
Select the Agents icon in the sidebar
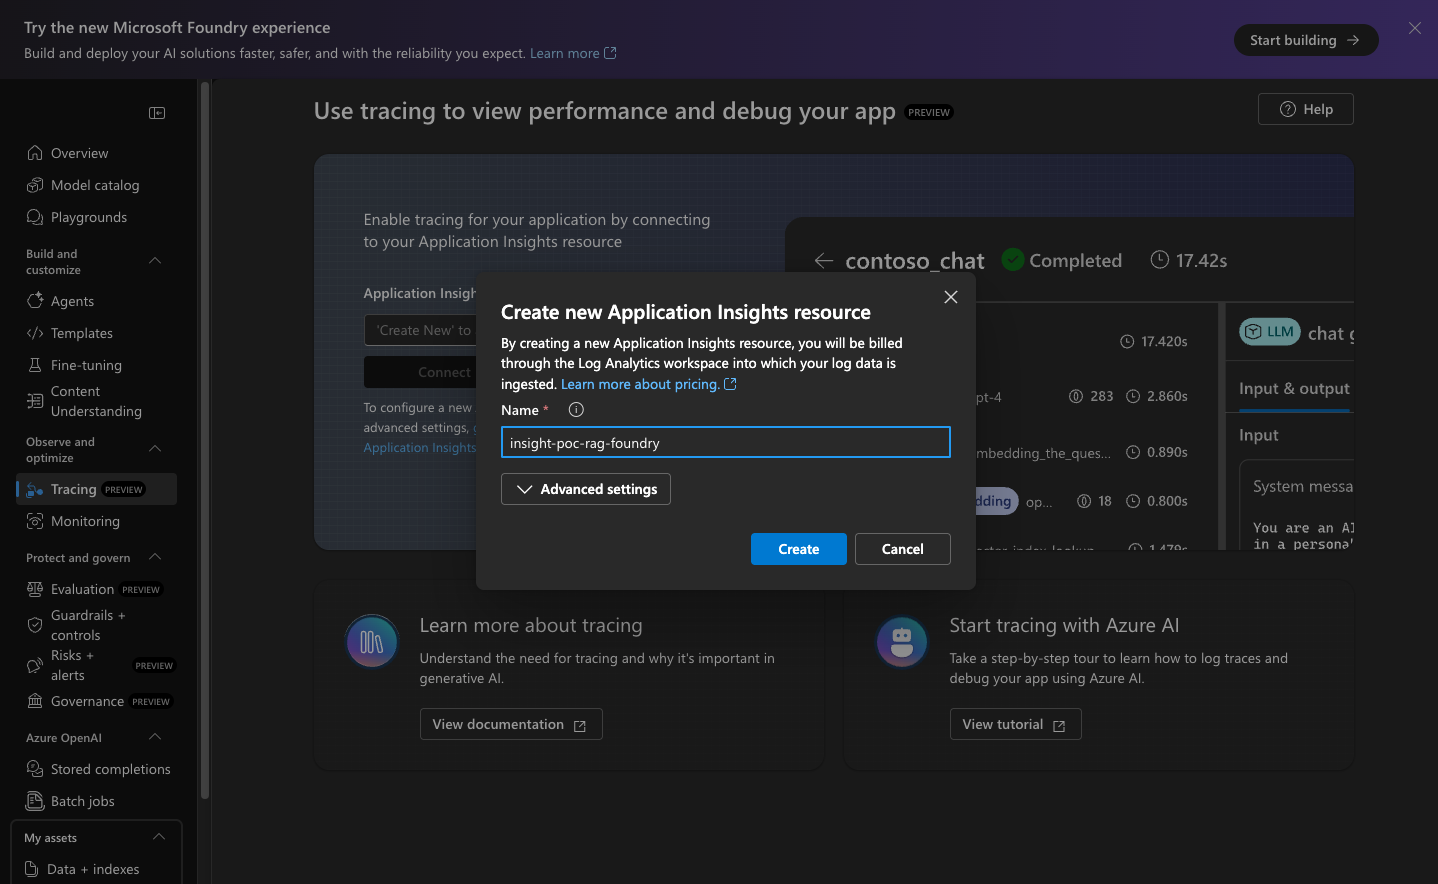point(34,300)
